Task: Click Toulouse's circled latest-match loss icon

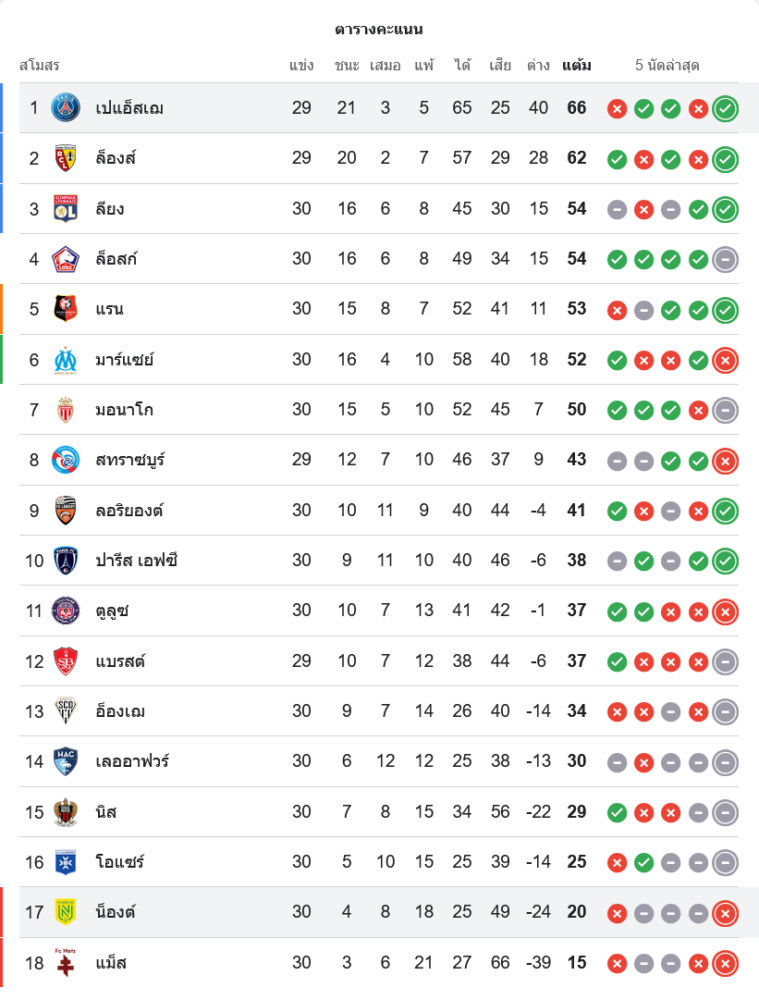Action: (725, 611)
